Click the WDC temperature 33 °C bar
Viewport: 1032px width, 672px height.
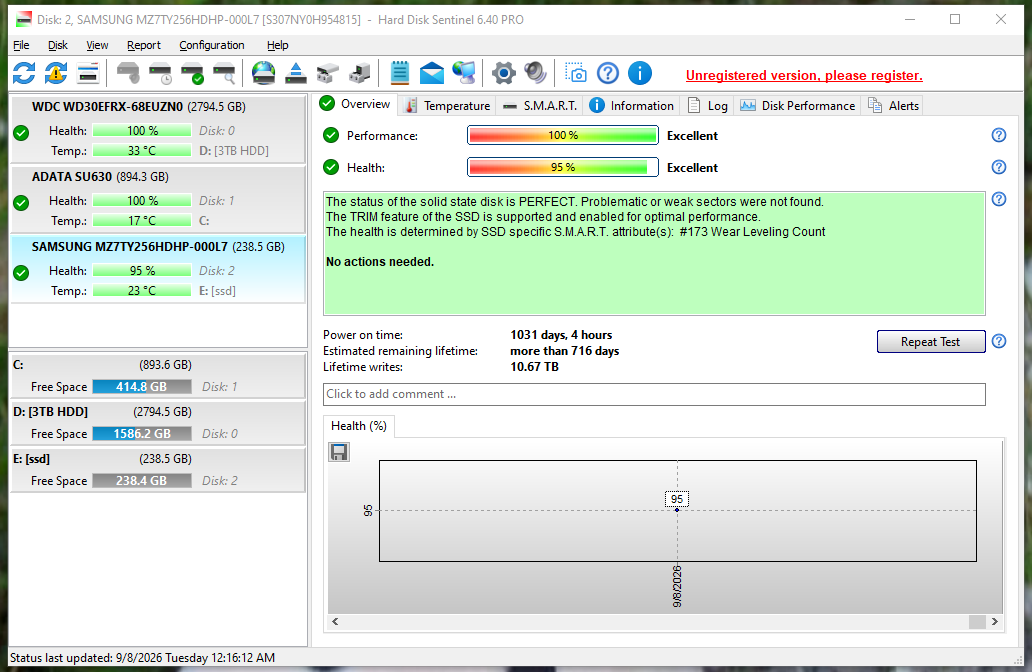(142, 151)
